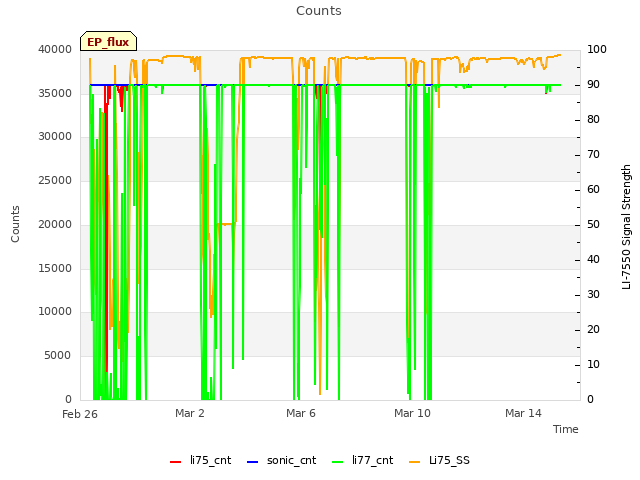Viewport: 640px width, 480px height.
Task: Click the 60 right axis label
Action: (593, 189)
